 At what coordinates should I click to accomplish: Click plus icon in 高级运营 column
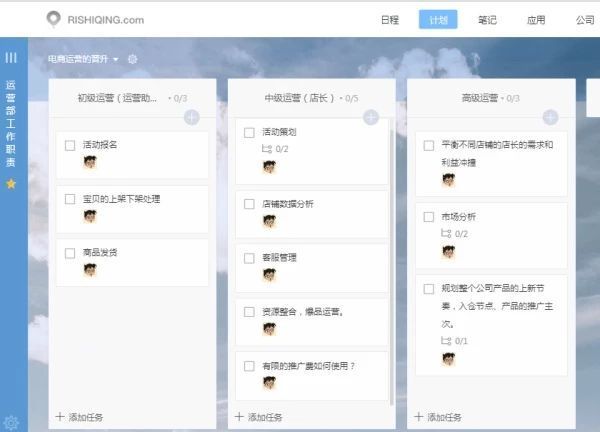click(550, 118)
